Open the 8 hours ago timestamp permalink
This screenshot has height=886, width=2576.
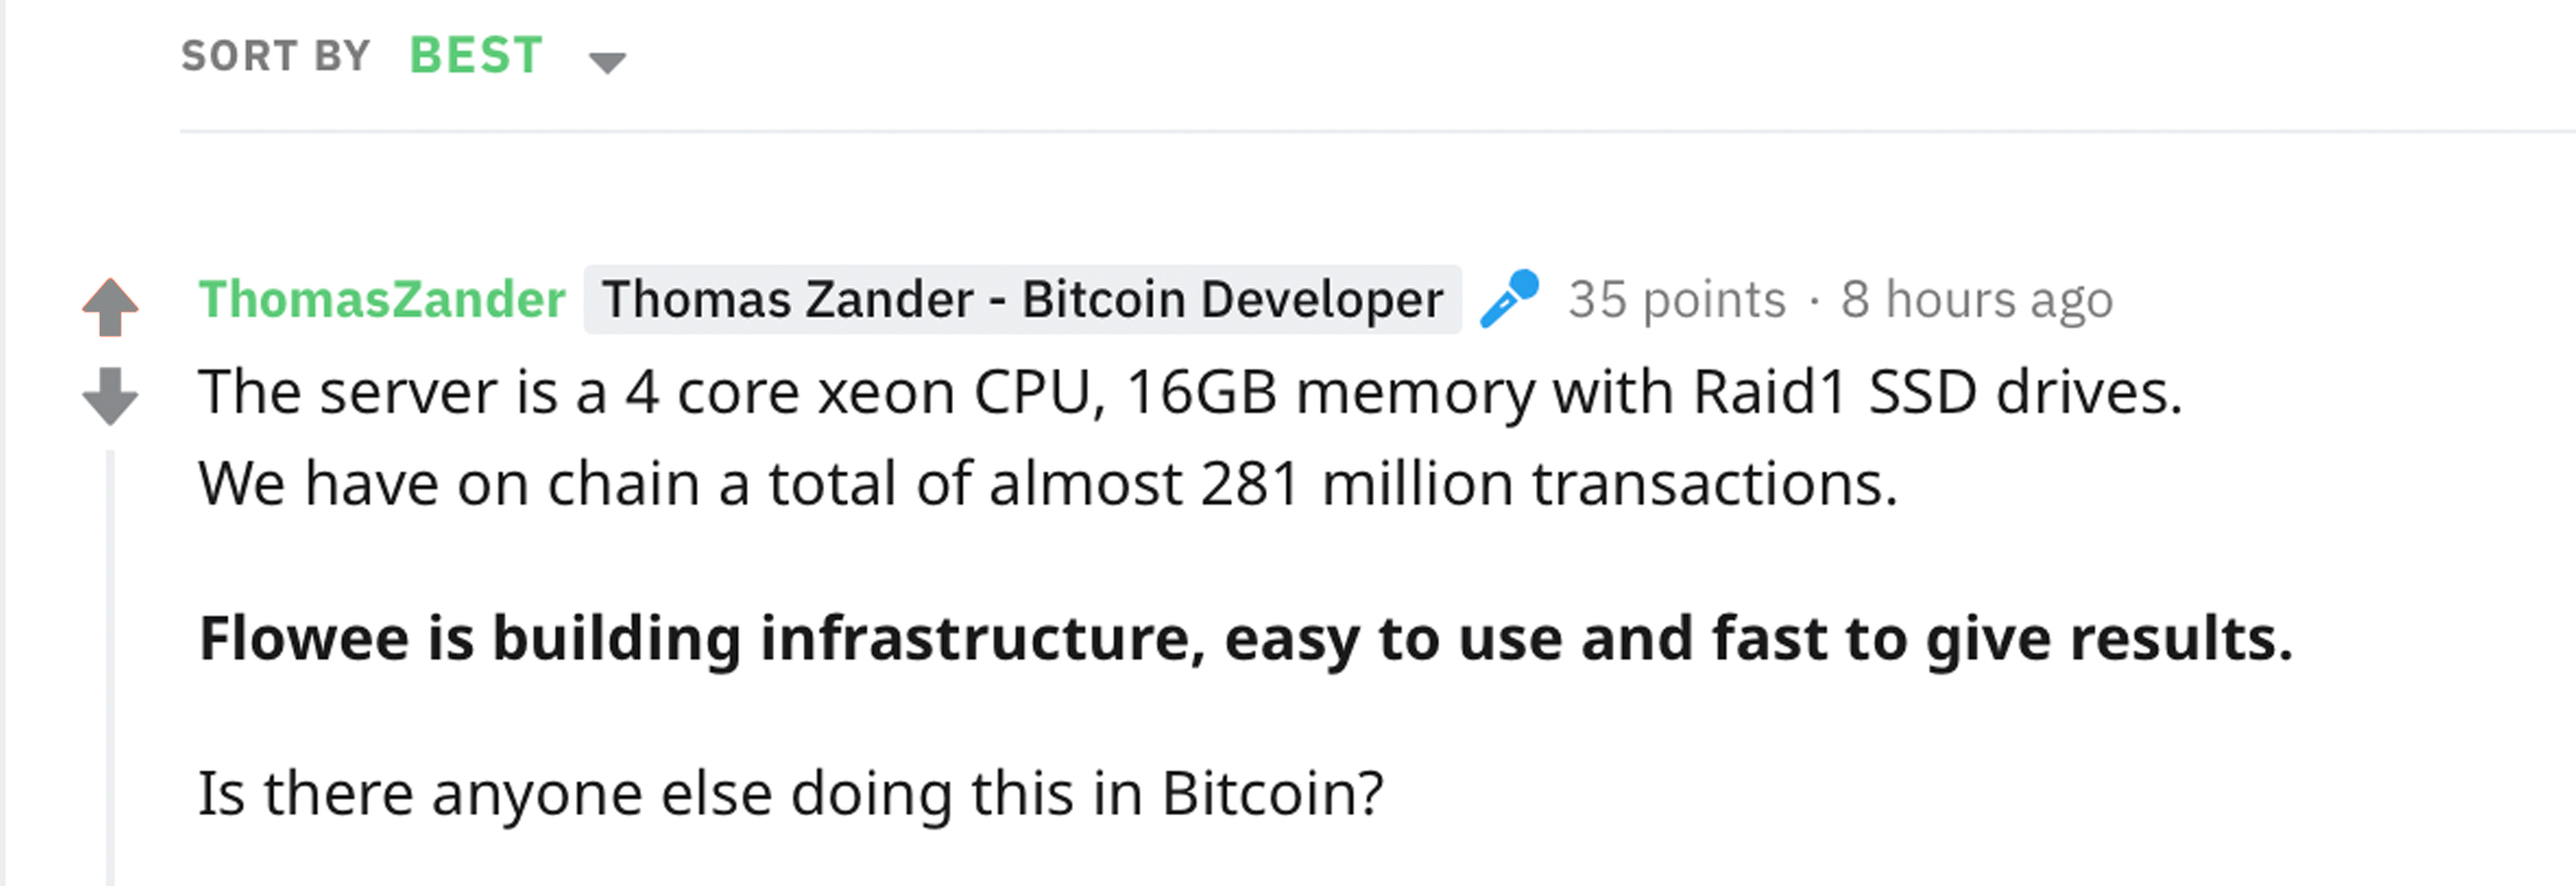tap(1977, 300)
